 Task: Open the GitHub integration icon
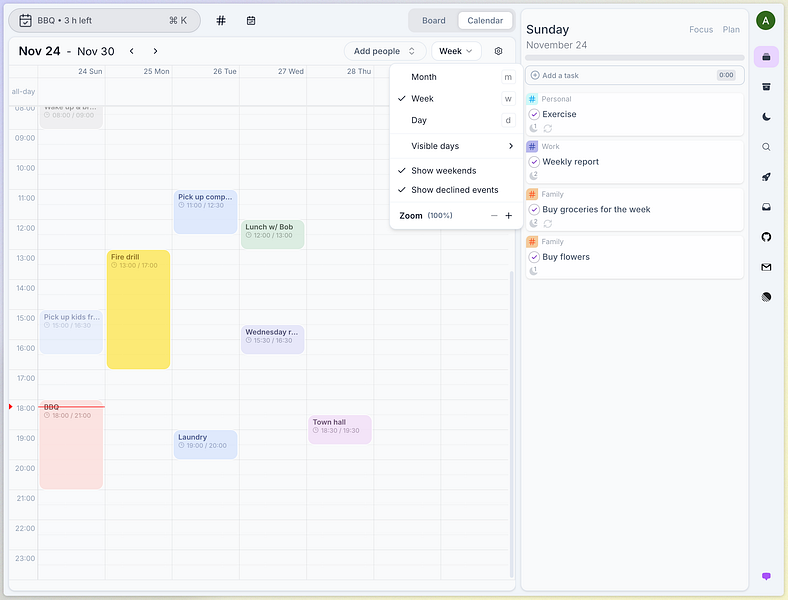(x=766, y=237)
